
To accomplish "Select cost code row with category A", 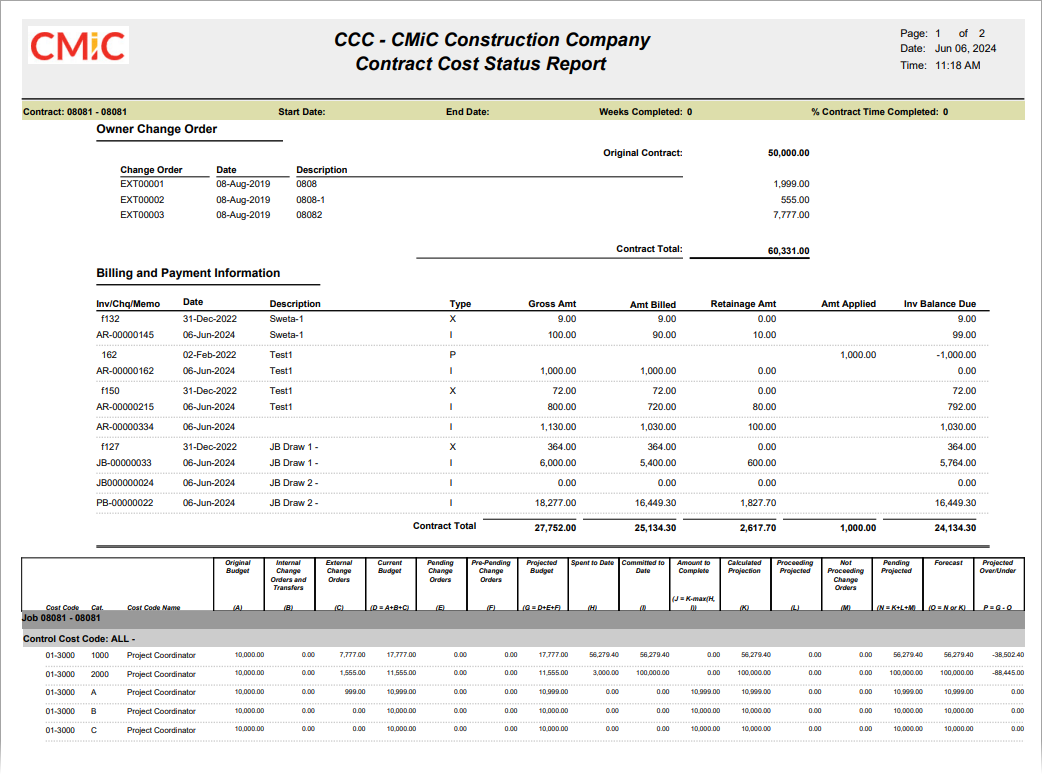I will pyautogui.click(x=534, y=693).
